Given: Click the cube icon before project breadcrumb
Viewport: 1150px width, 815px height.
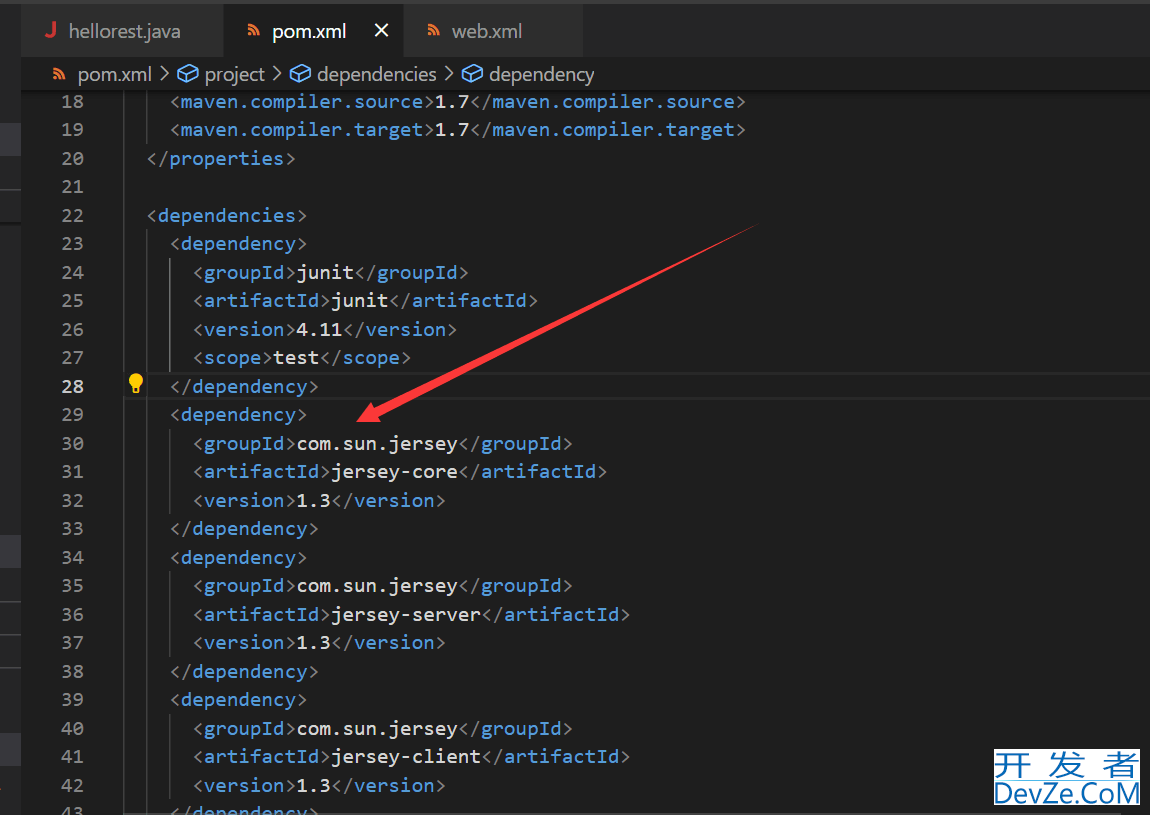Looking at the screenshot, I should click(188, 73).
